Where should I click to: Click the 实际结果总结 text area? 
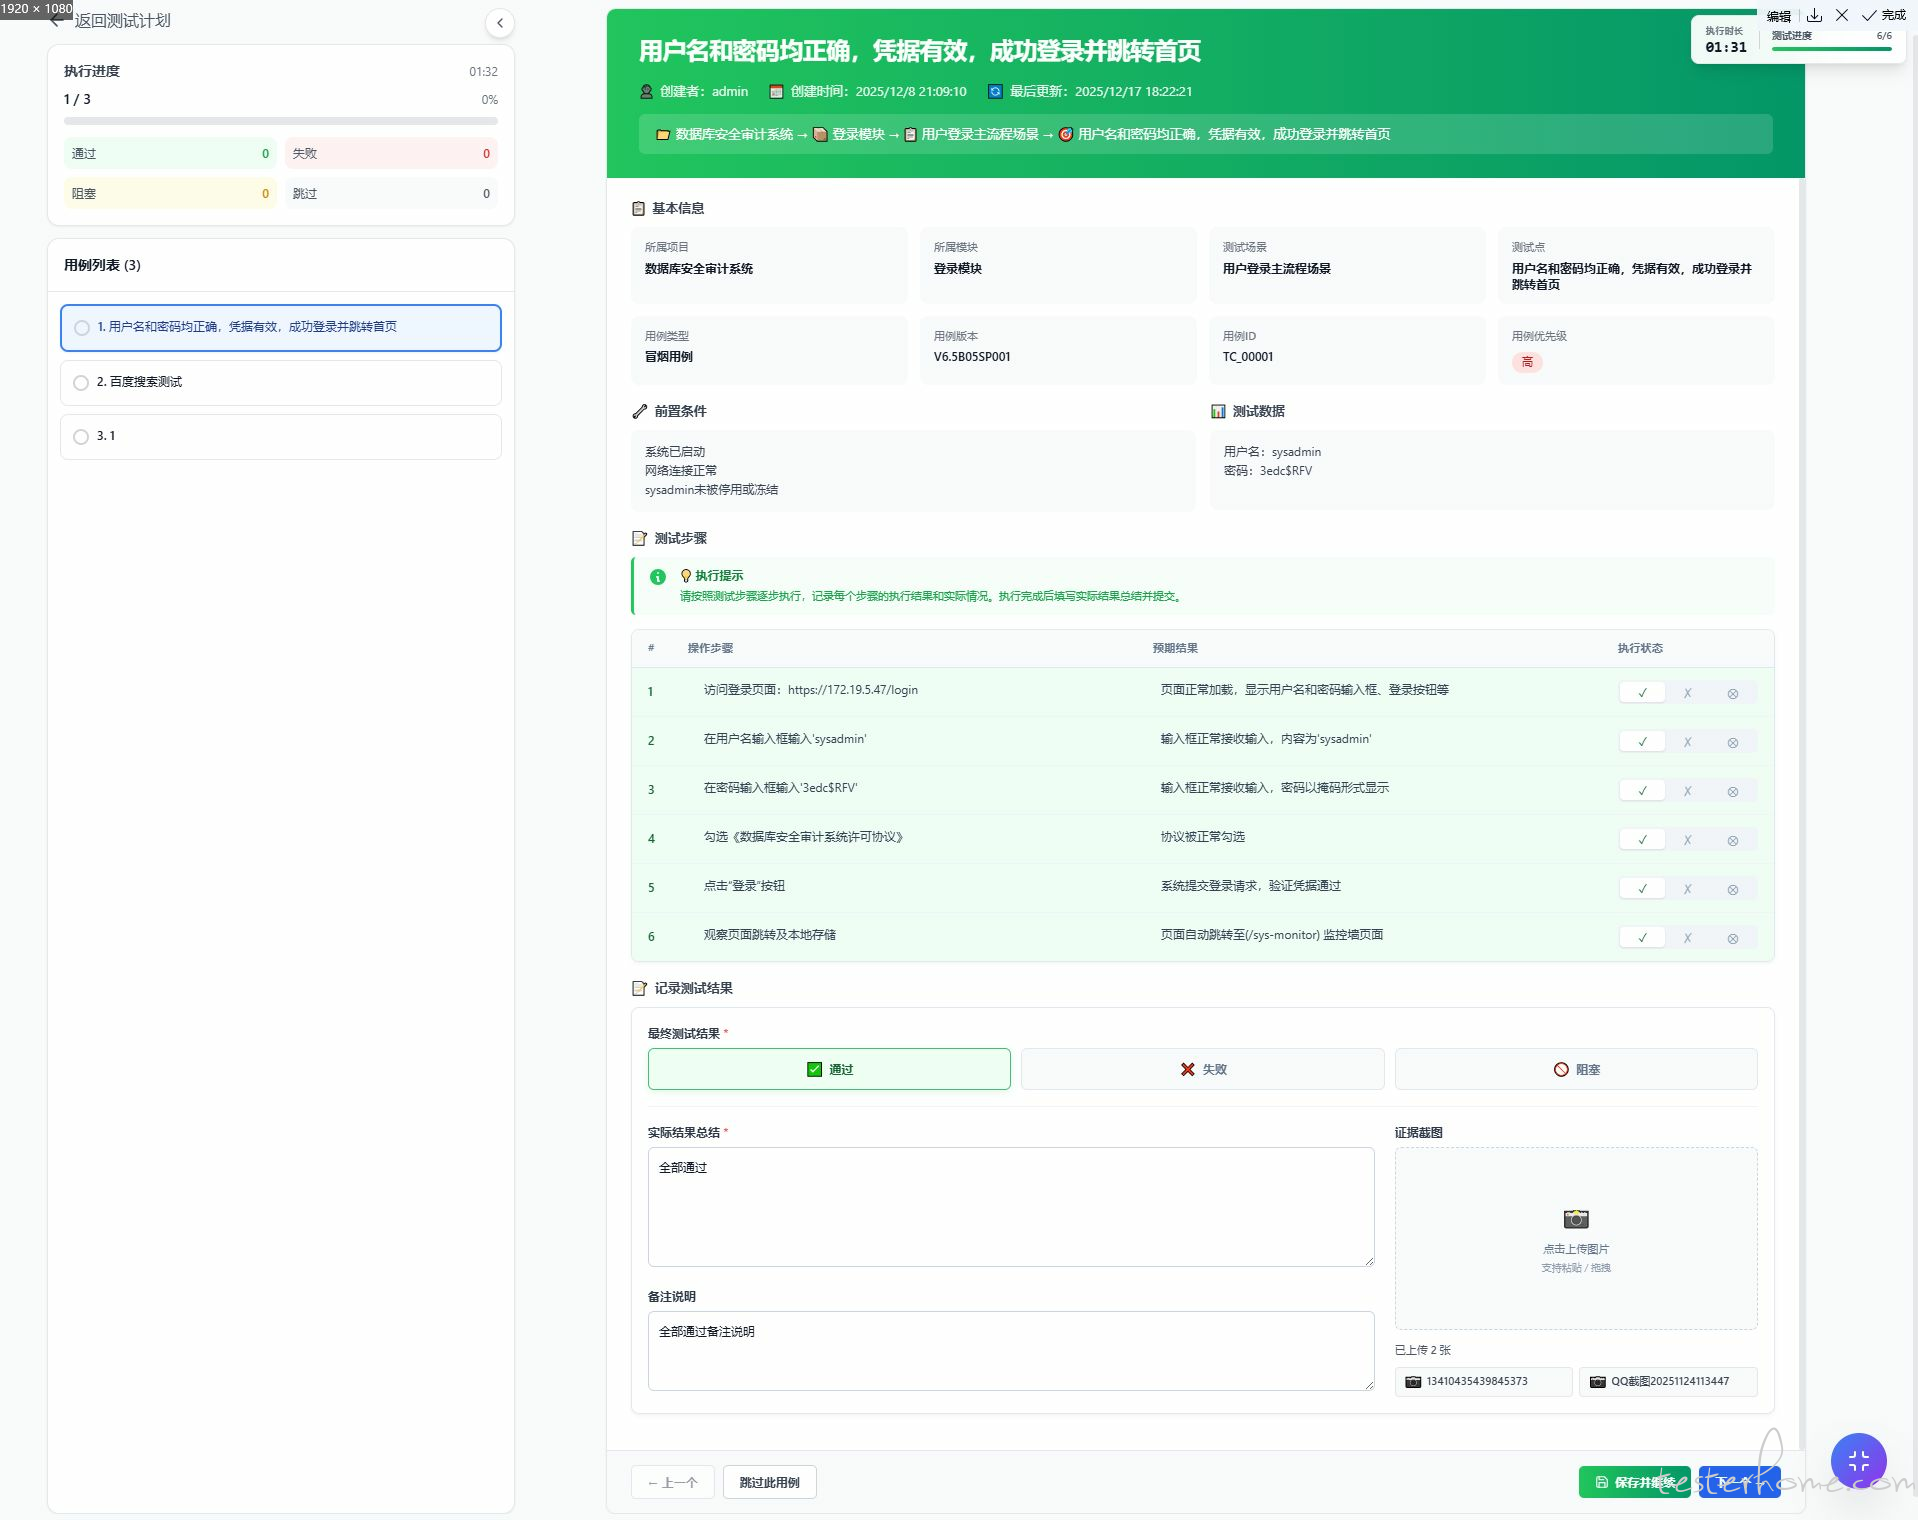tap(1010, 1206)
